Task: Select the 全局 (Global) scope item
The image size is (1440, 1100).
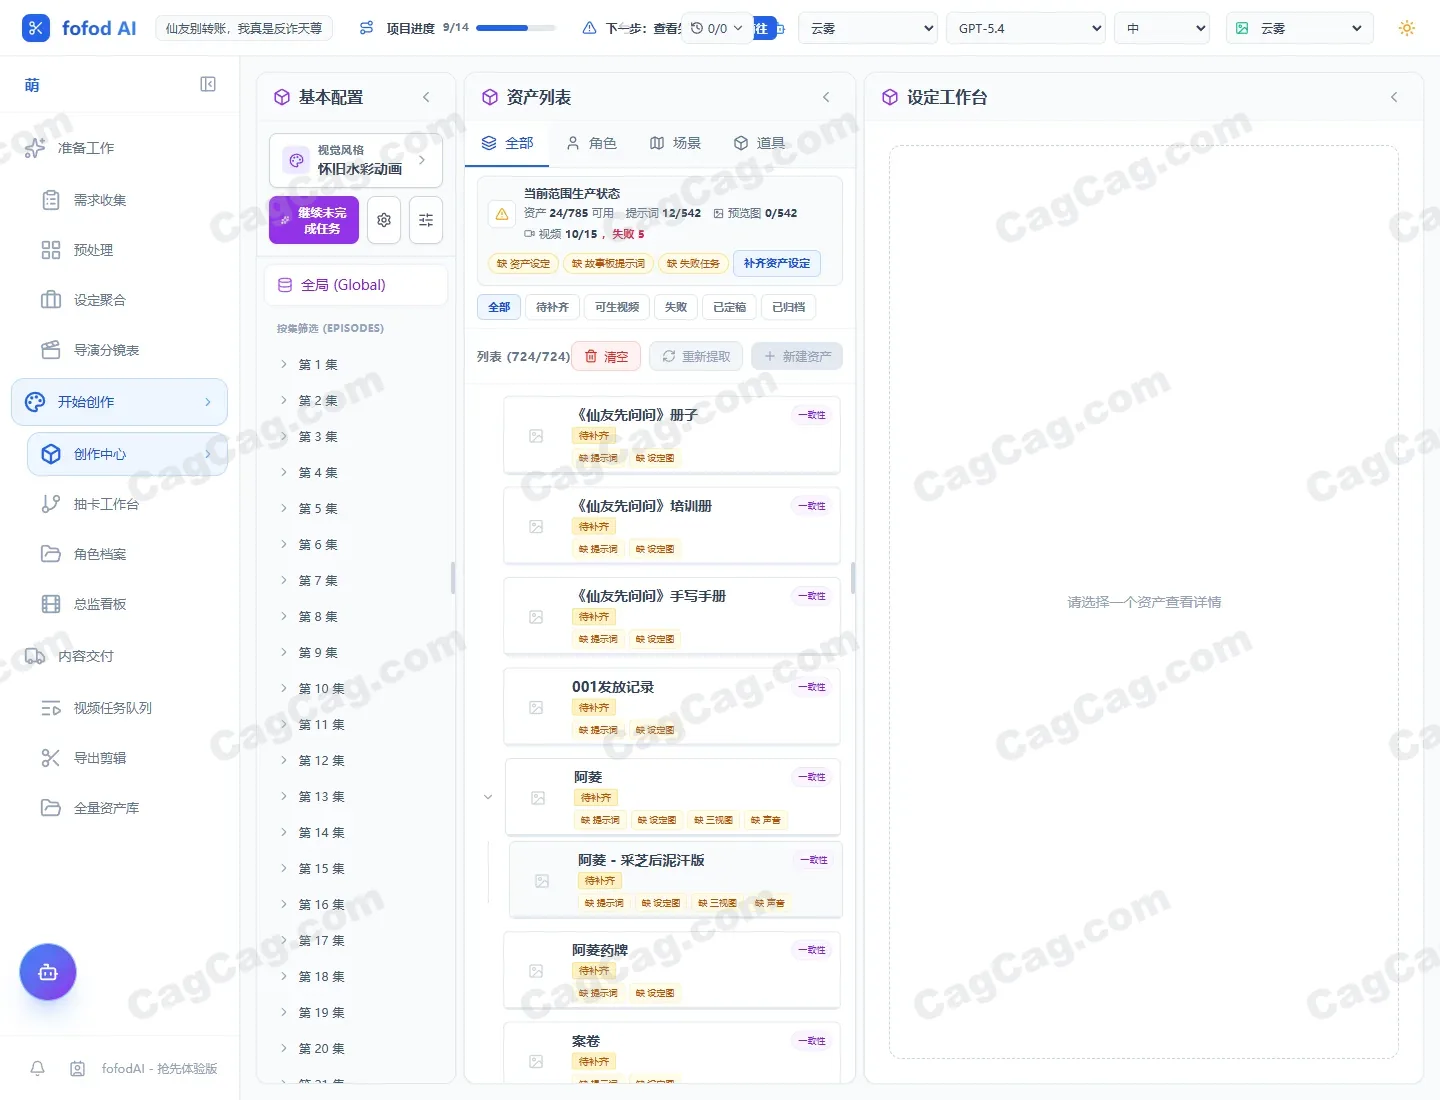Action: [356, 285]
